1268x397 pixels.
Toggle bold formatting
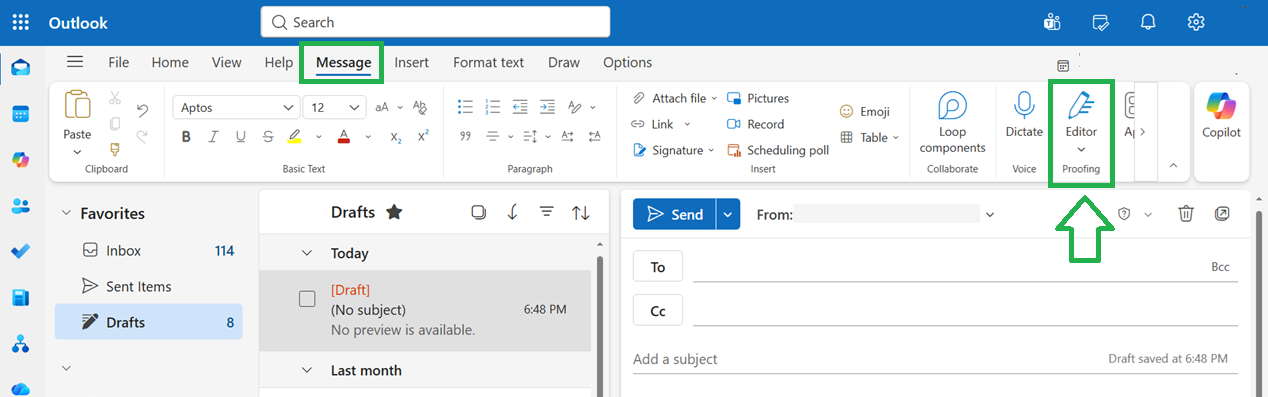click(x=186, y=137)
